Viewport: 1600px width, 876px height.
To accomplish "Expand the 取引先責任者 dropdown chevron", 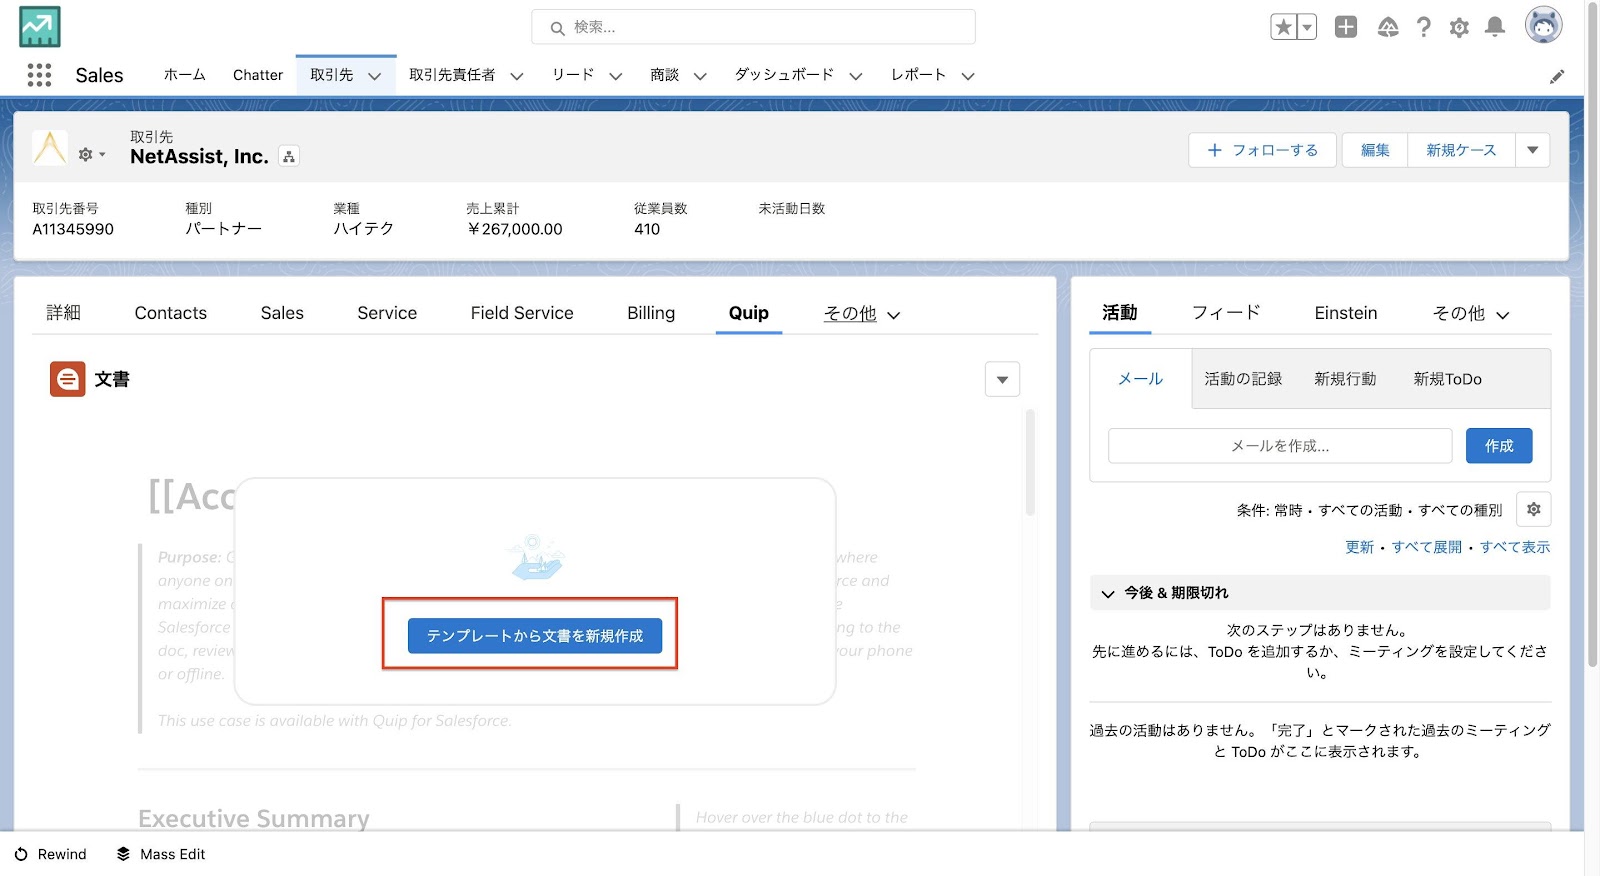I will click(517, 76).
